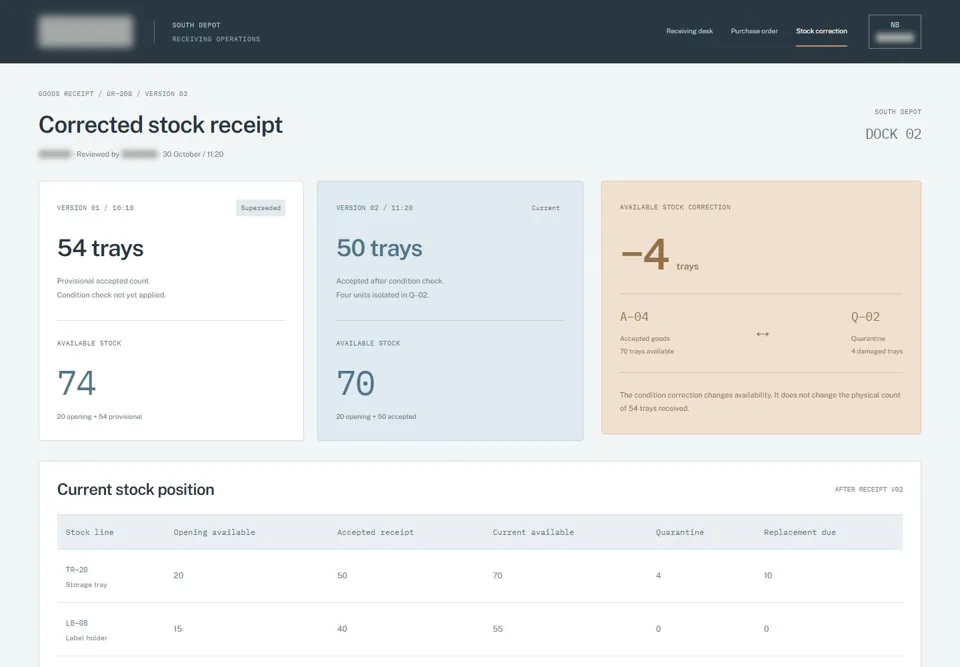The image size is (960, 667).
Task: Go to the Purchase order tab
Action: [x=754, y=31]
